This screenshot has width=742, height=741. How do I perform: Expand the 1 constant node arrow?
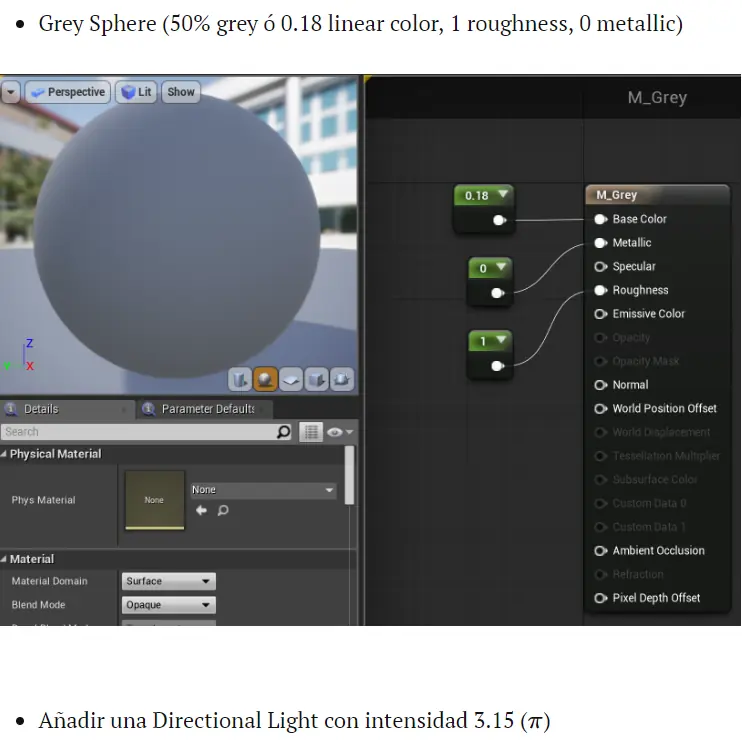(x=501, y=340)
